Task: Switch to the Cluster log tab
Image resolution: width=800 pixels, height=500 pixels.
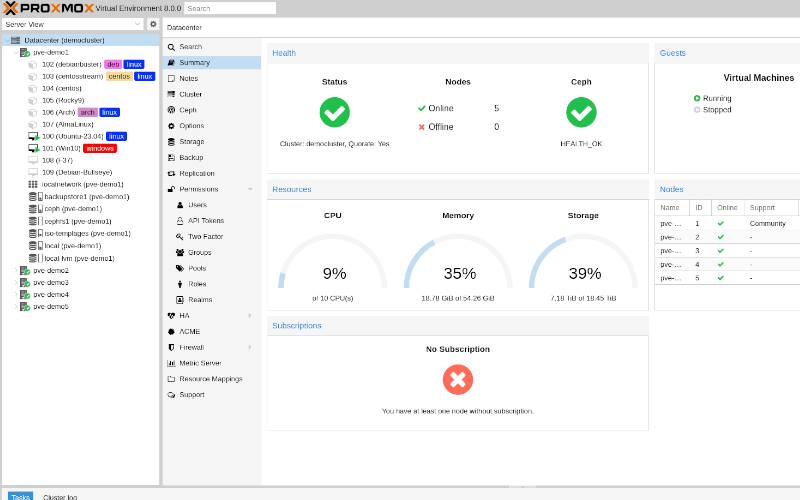Action: (60, 496)
